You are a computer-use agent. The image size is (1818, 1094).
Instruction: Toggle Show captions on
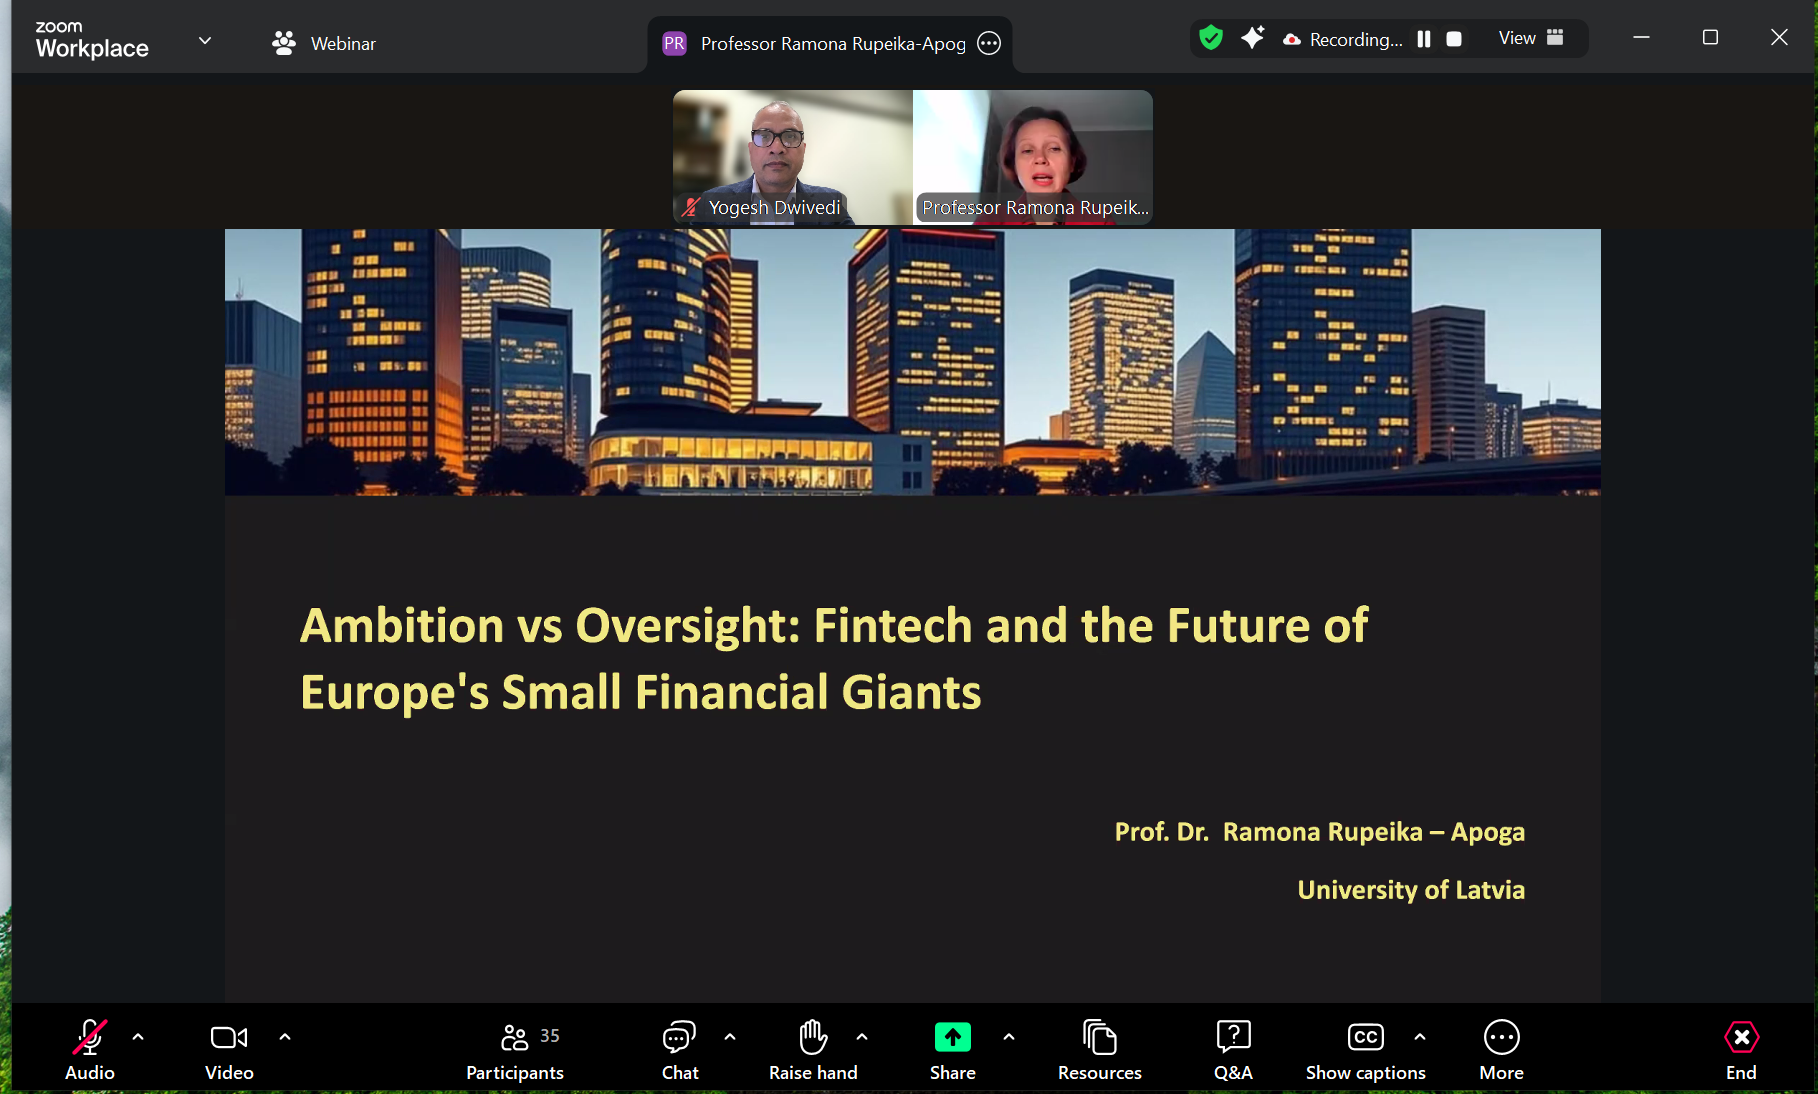coord(1365,1049)
